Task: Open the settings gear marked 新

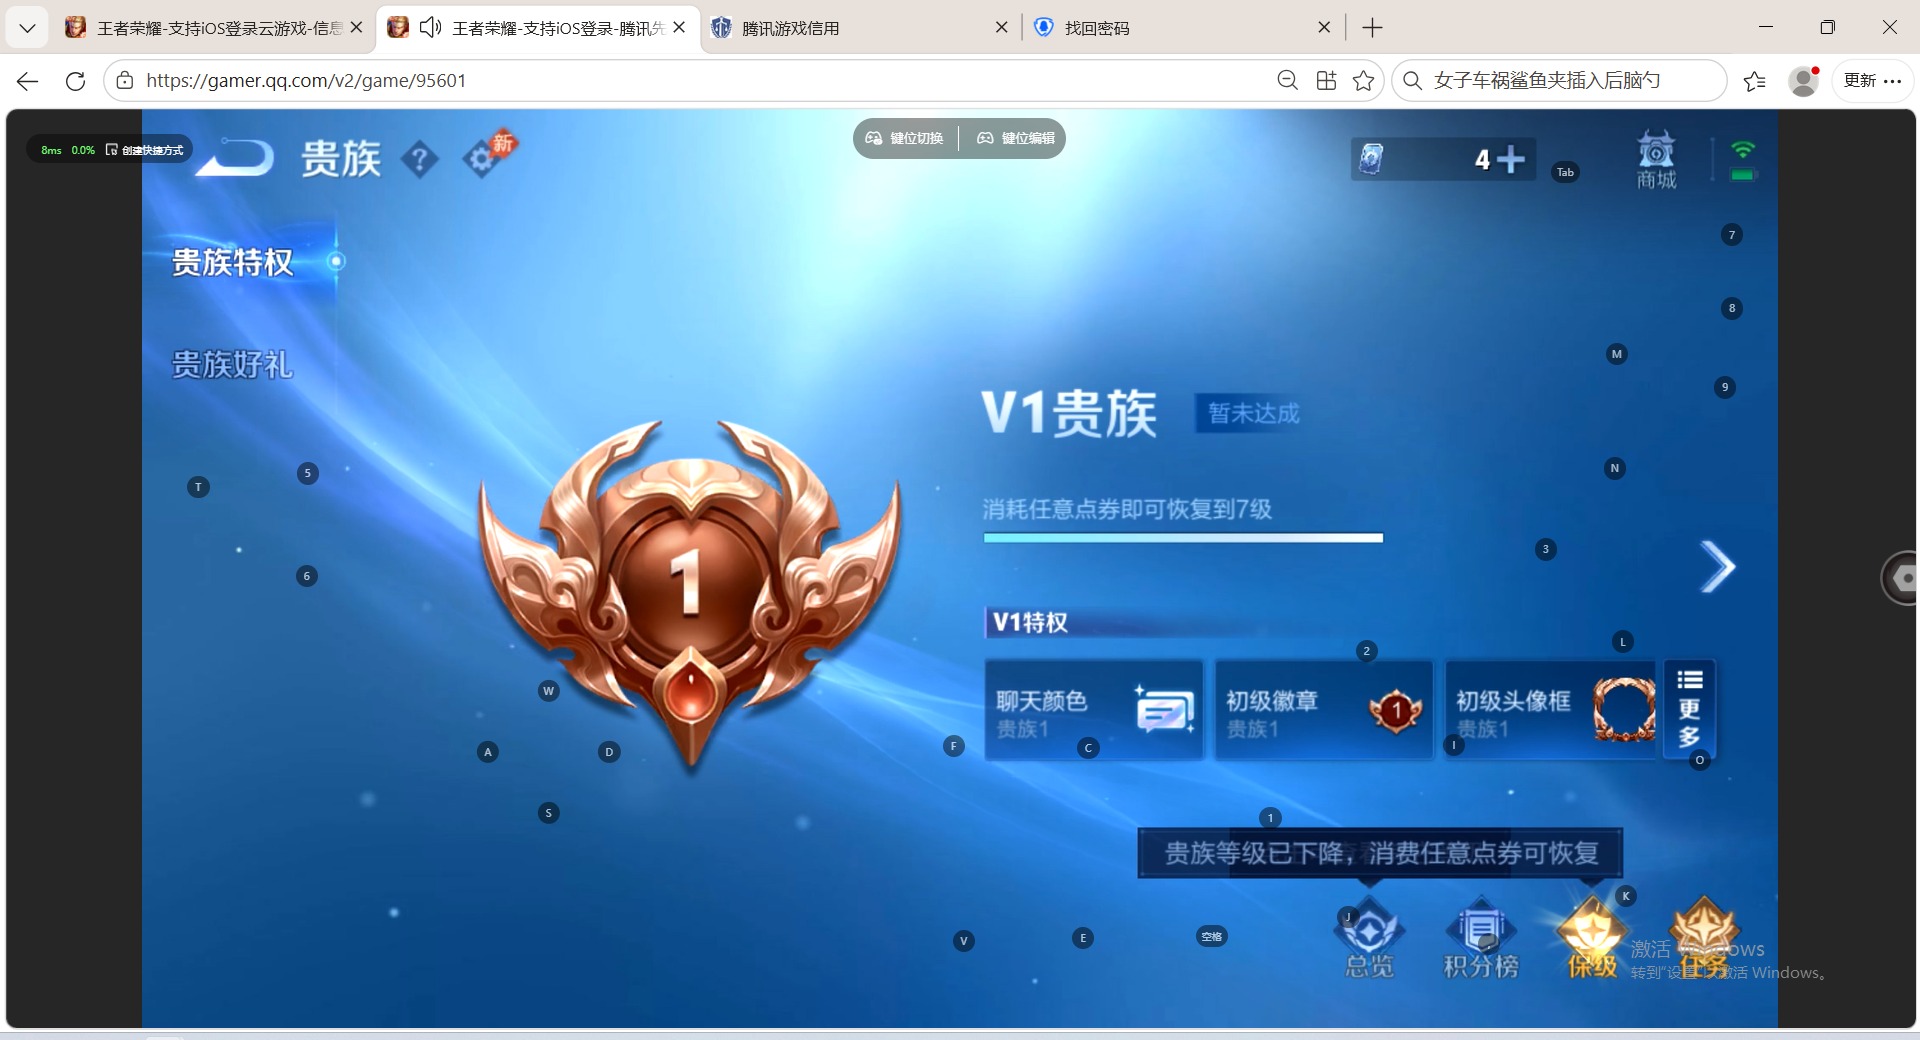Action: (483, 158)
